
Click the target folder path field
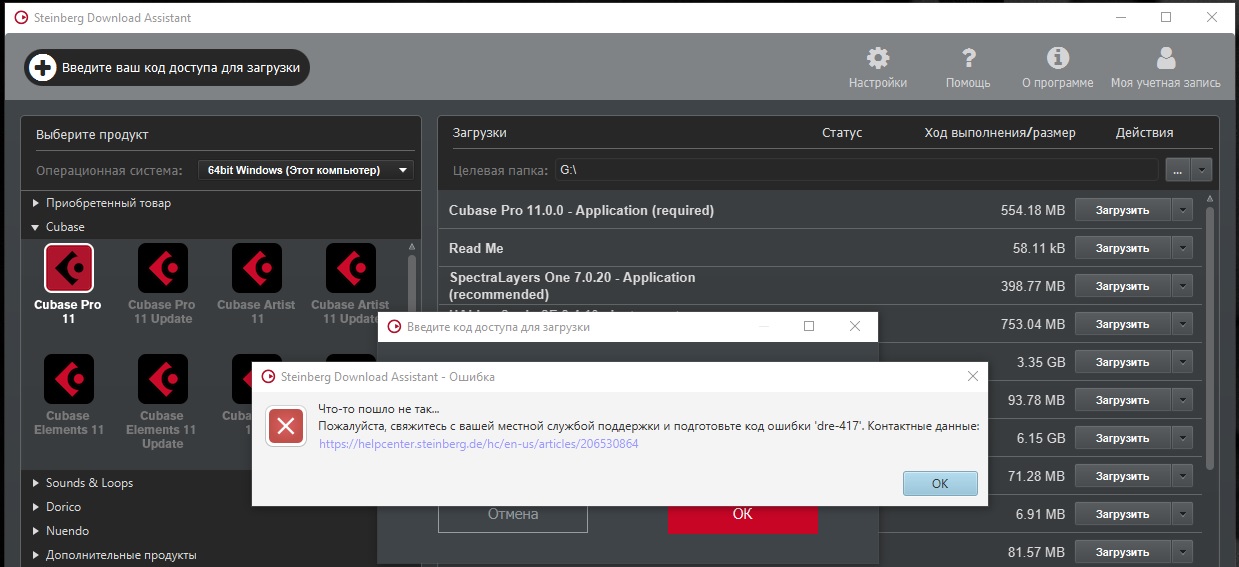pyautogui.click(x=855, y=170)
